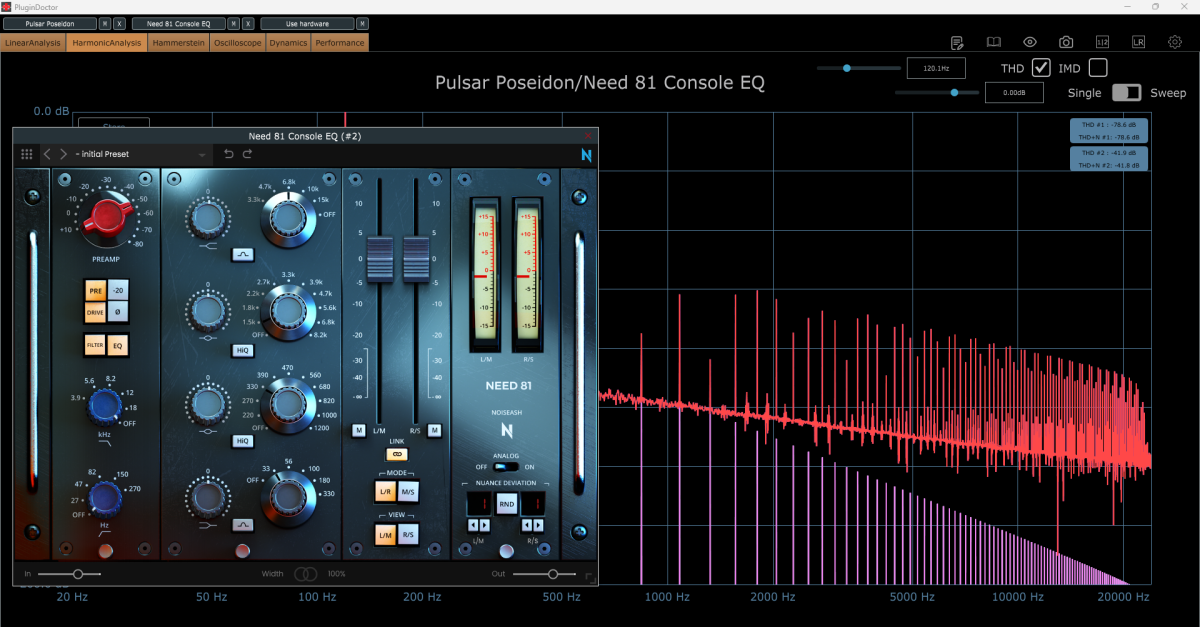Mute the Use hardware slot

[x=362, y=23]
